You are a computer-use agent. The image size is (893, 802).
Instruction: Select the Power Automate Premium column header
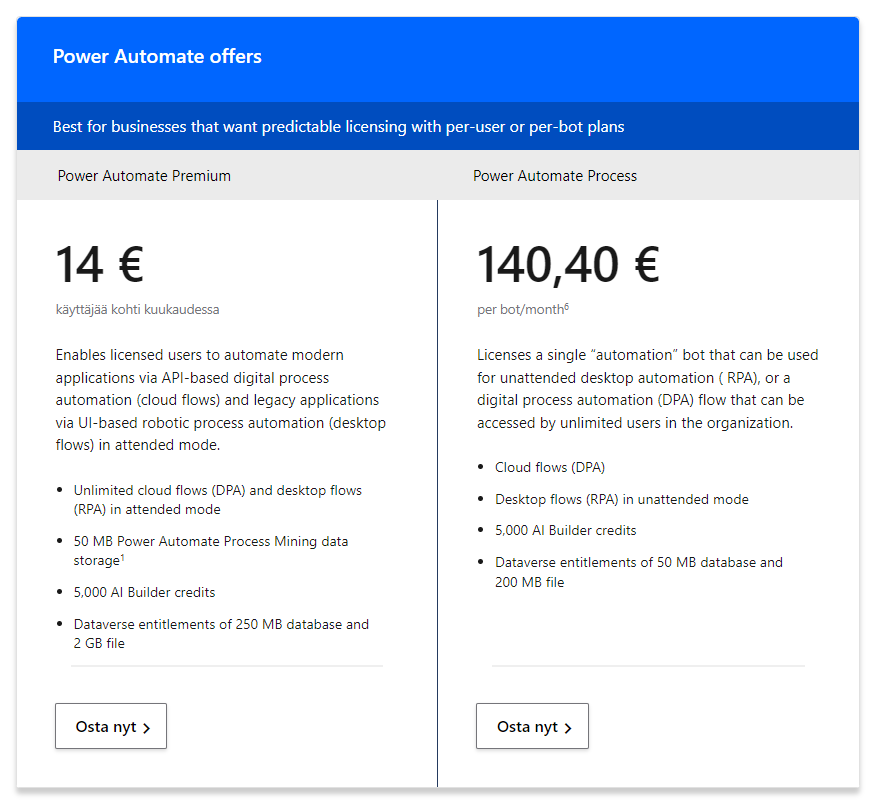point(144,176)
